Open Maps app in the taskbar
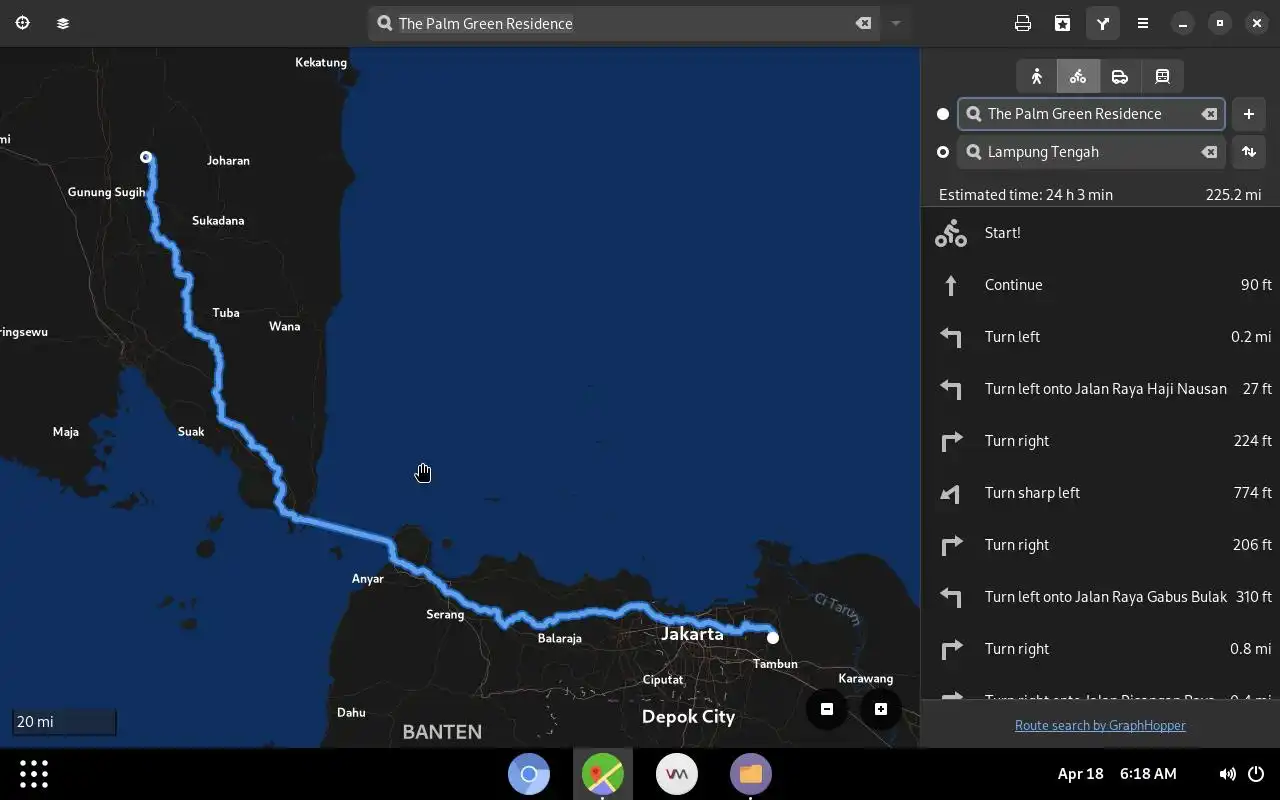1280x800 pixels. coord(603,774)
